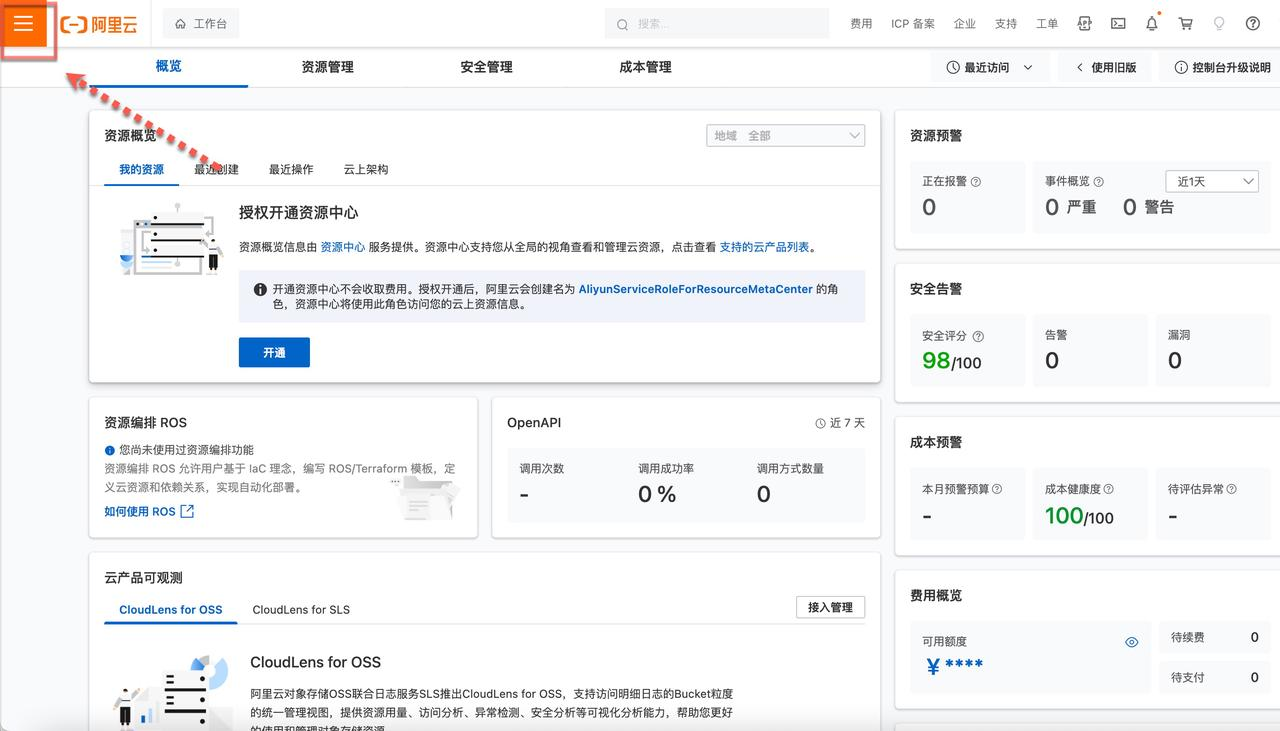Image resolution: width=1280 pixels, height=731 pixels.
Task: Click the 工作台 home button
Action: pyautogui.click(x=201, y=24)
